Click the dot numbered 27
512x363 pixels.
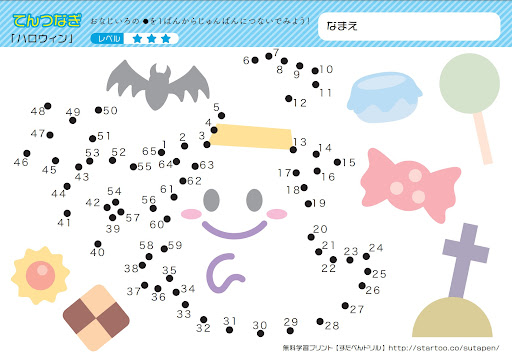(x=345, y=305)
